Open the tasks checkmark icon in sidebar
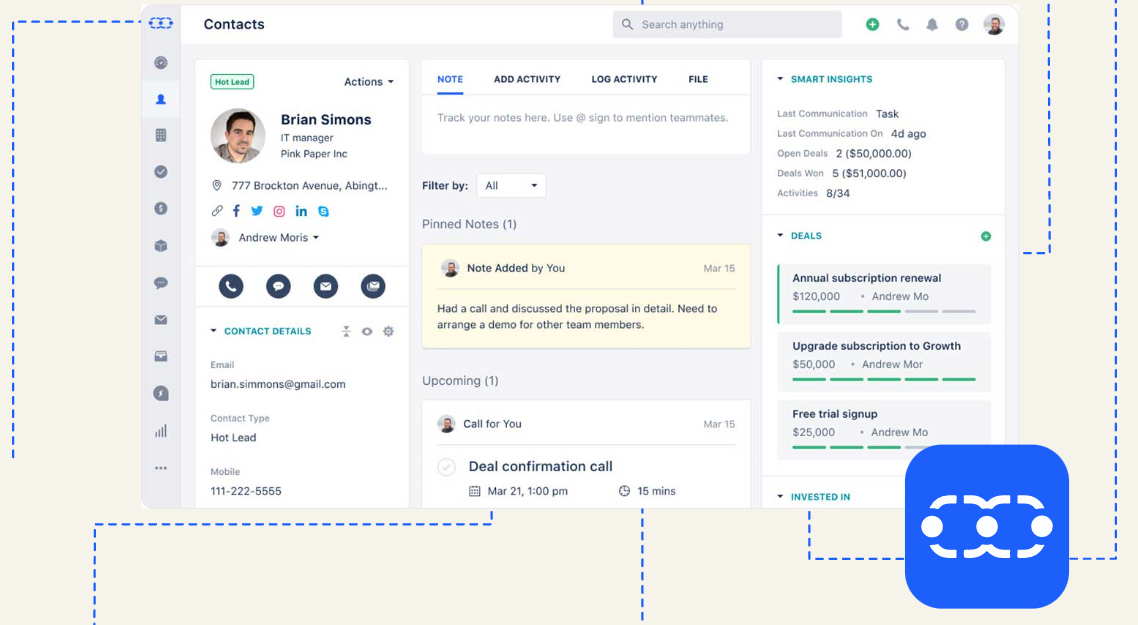Image resolution: width=1138 pixels, height=625 pixels. click(x=161, y=171)
